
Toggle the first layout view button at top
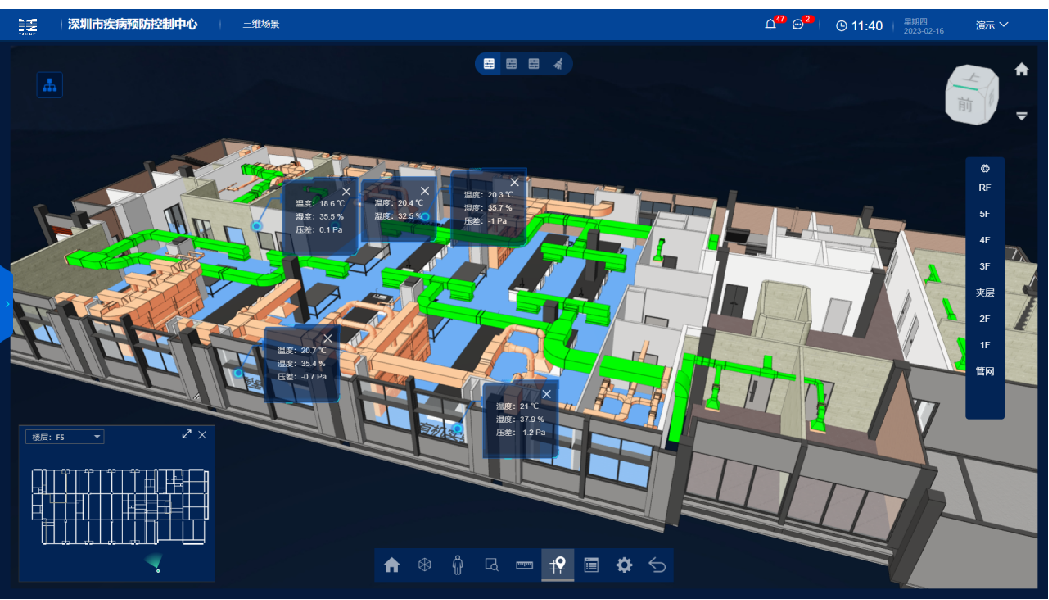coord(489,64)
